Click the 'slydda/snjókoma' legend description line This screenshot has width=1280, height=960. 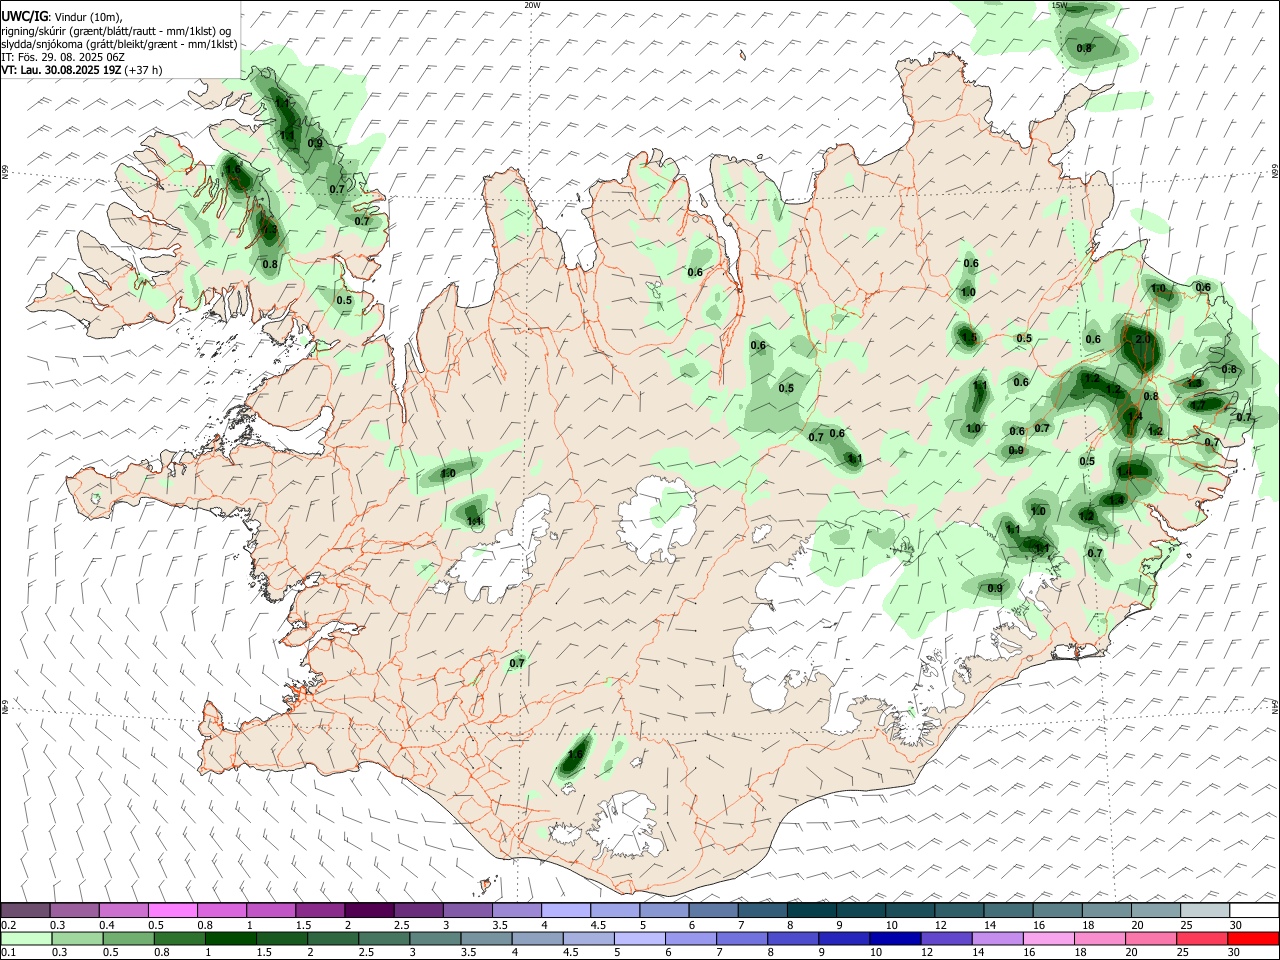coord(119,44)
